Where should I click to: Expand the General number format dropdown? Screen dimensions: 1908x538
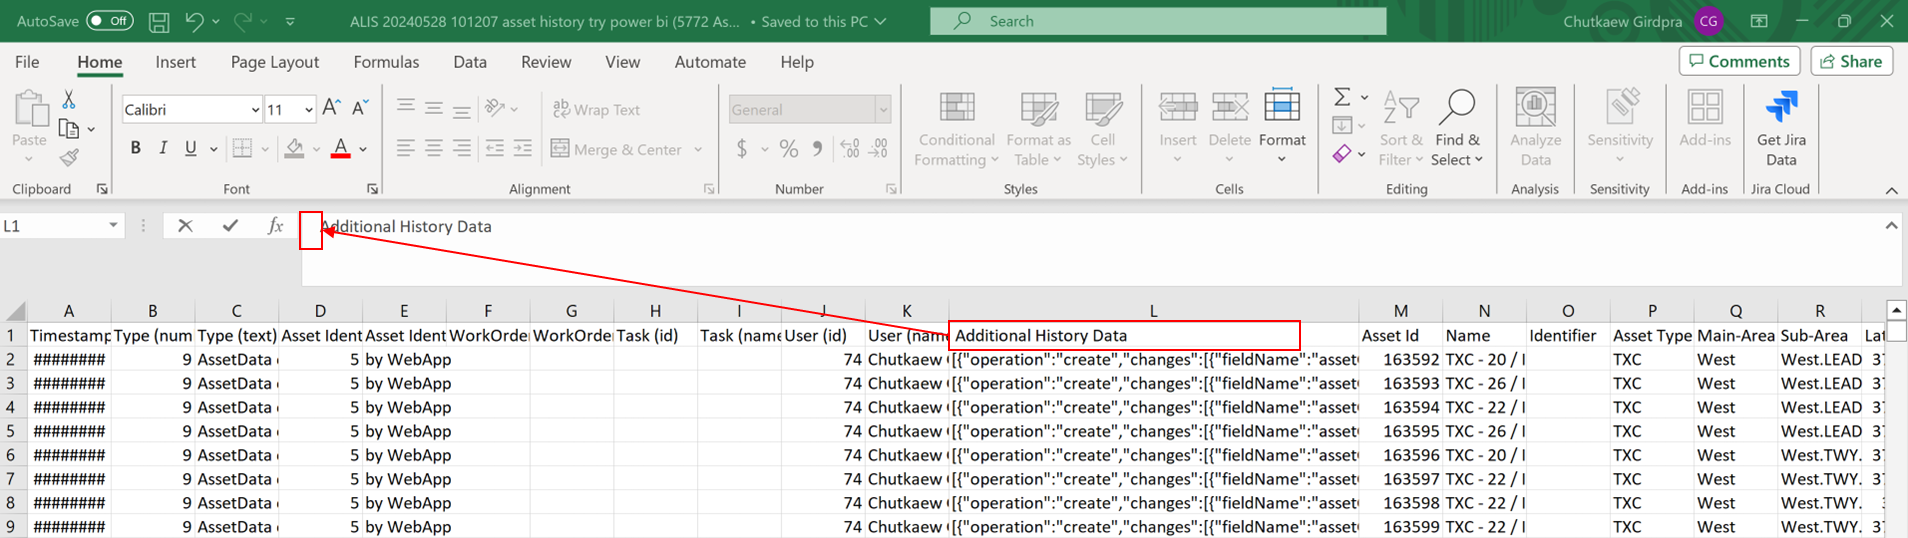pyautogui.click(x=883, y=110)
